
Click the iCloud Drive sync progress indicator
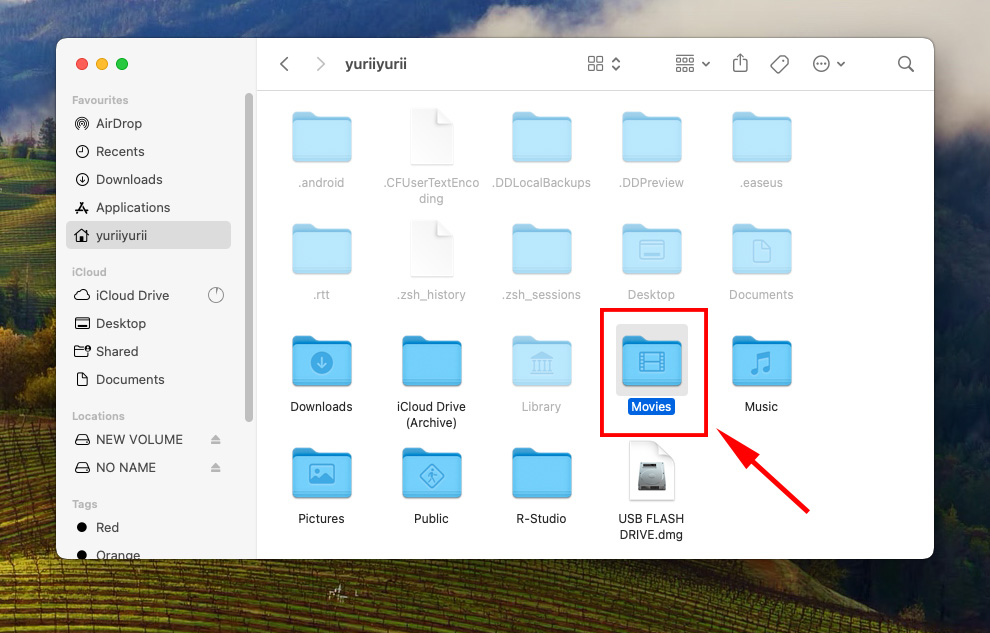click(x=216, y=295)
